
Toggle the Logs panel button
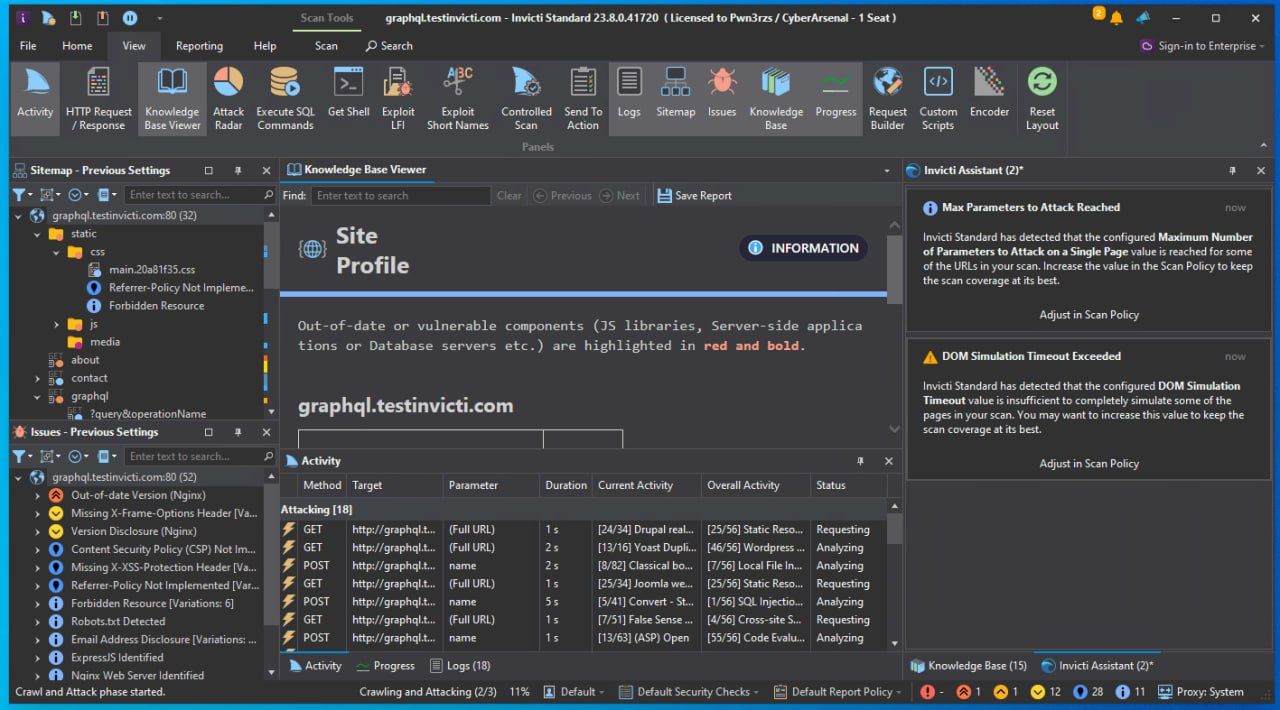coord(629,98)
